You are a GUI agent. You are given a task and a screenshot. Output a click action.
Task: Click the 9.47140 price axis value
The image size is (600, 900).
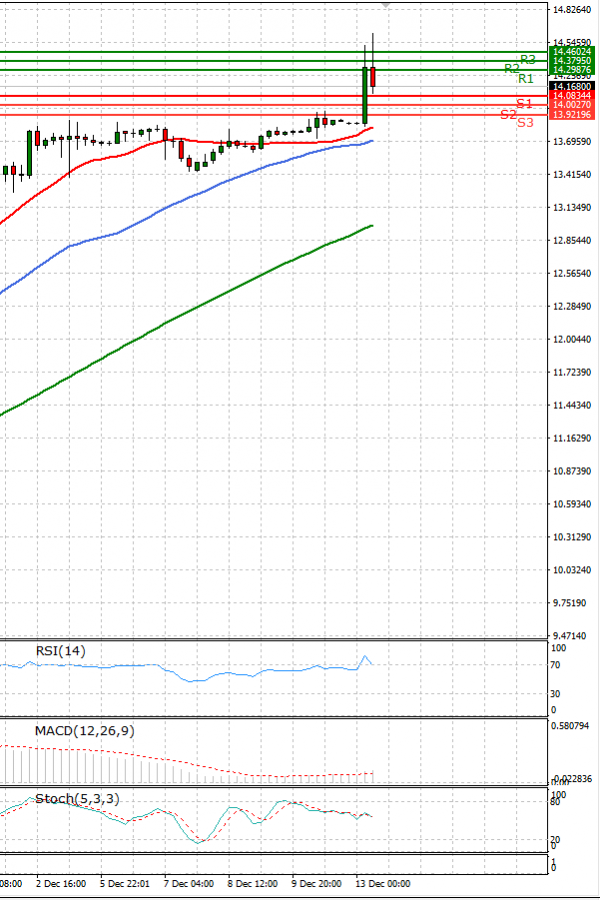tap(570, 636)
